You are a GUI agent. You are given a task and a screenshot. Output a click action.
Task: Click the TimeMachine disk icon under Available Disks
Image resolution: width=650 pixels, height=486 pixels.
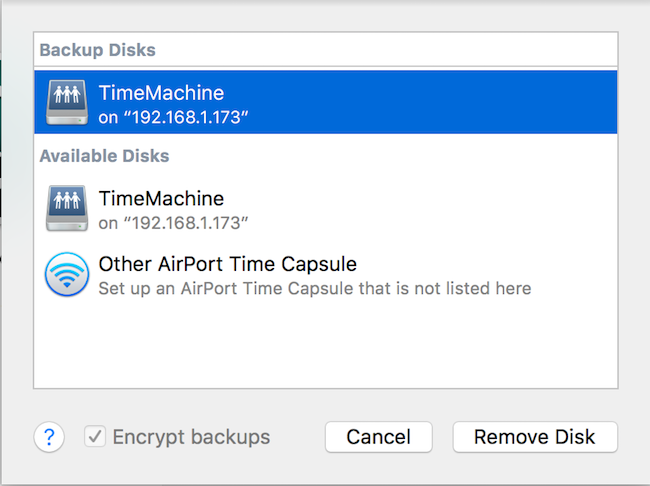click(67, 209)
